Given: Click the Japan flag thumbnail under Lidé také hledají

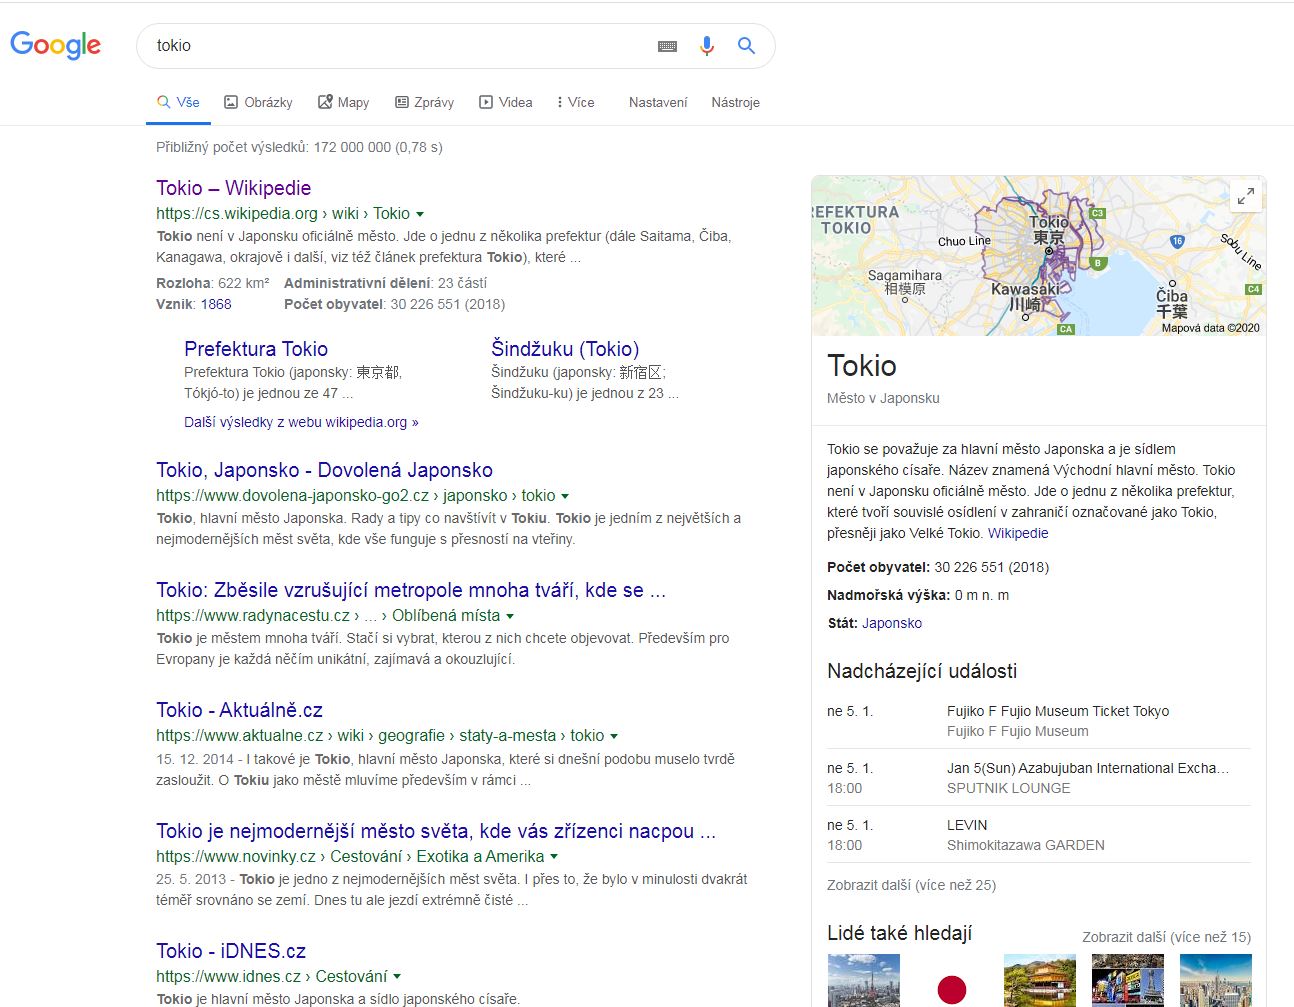Looking at the screenshot, I should [x=952, y=980].
